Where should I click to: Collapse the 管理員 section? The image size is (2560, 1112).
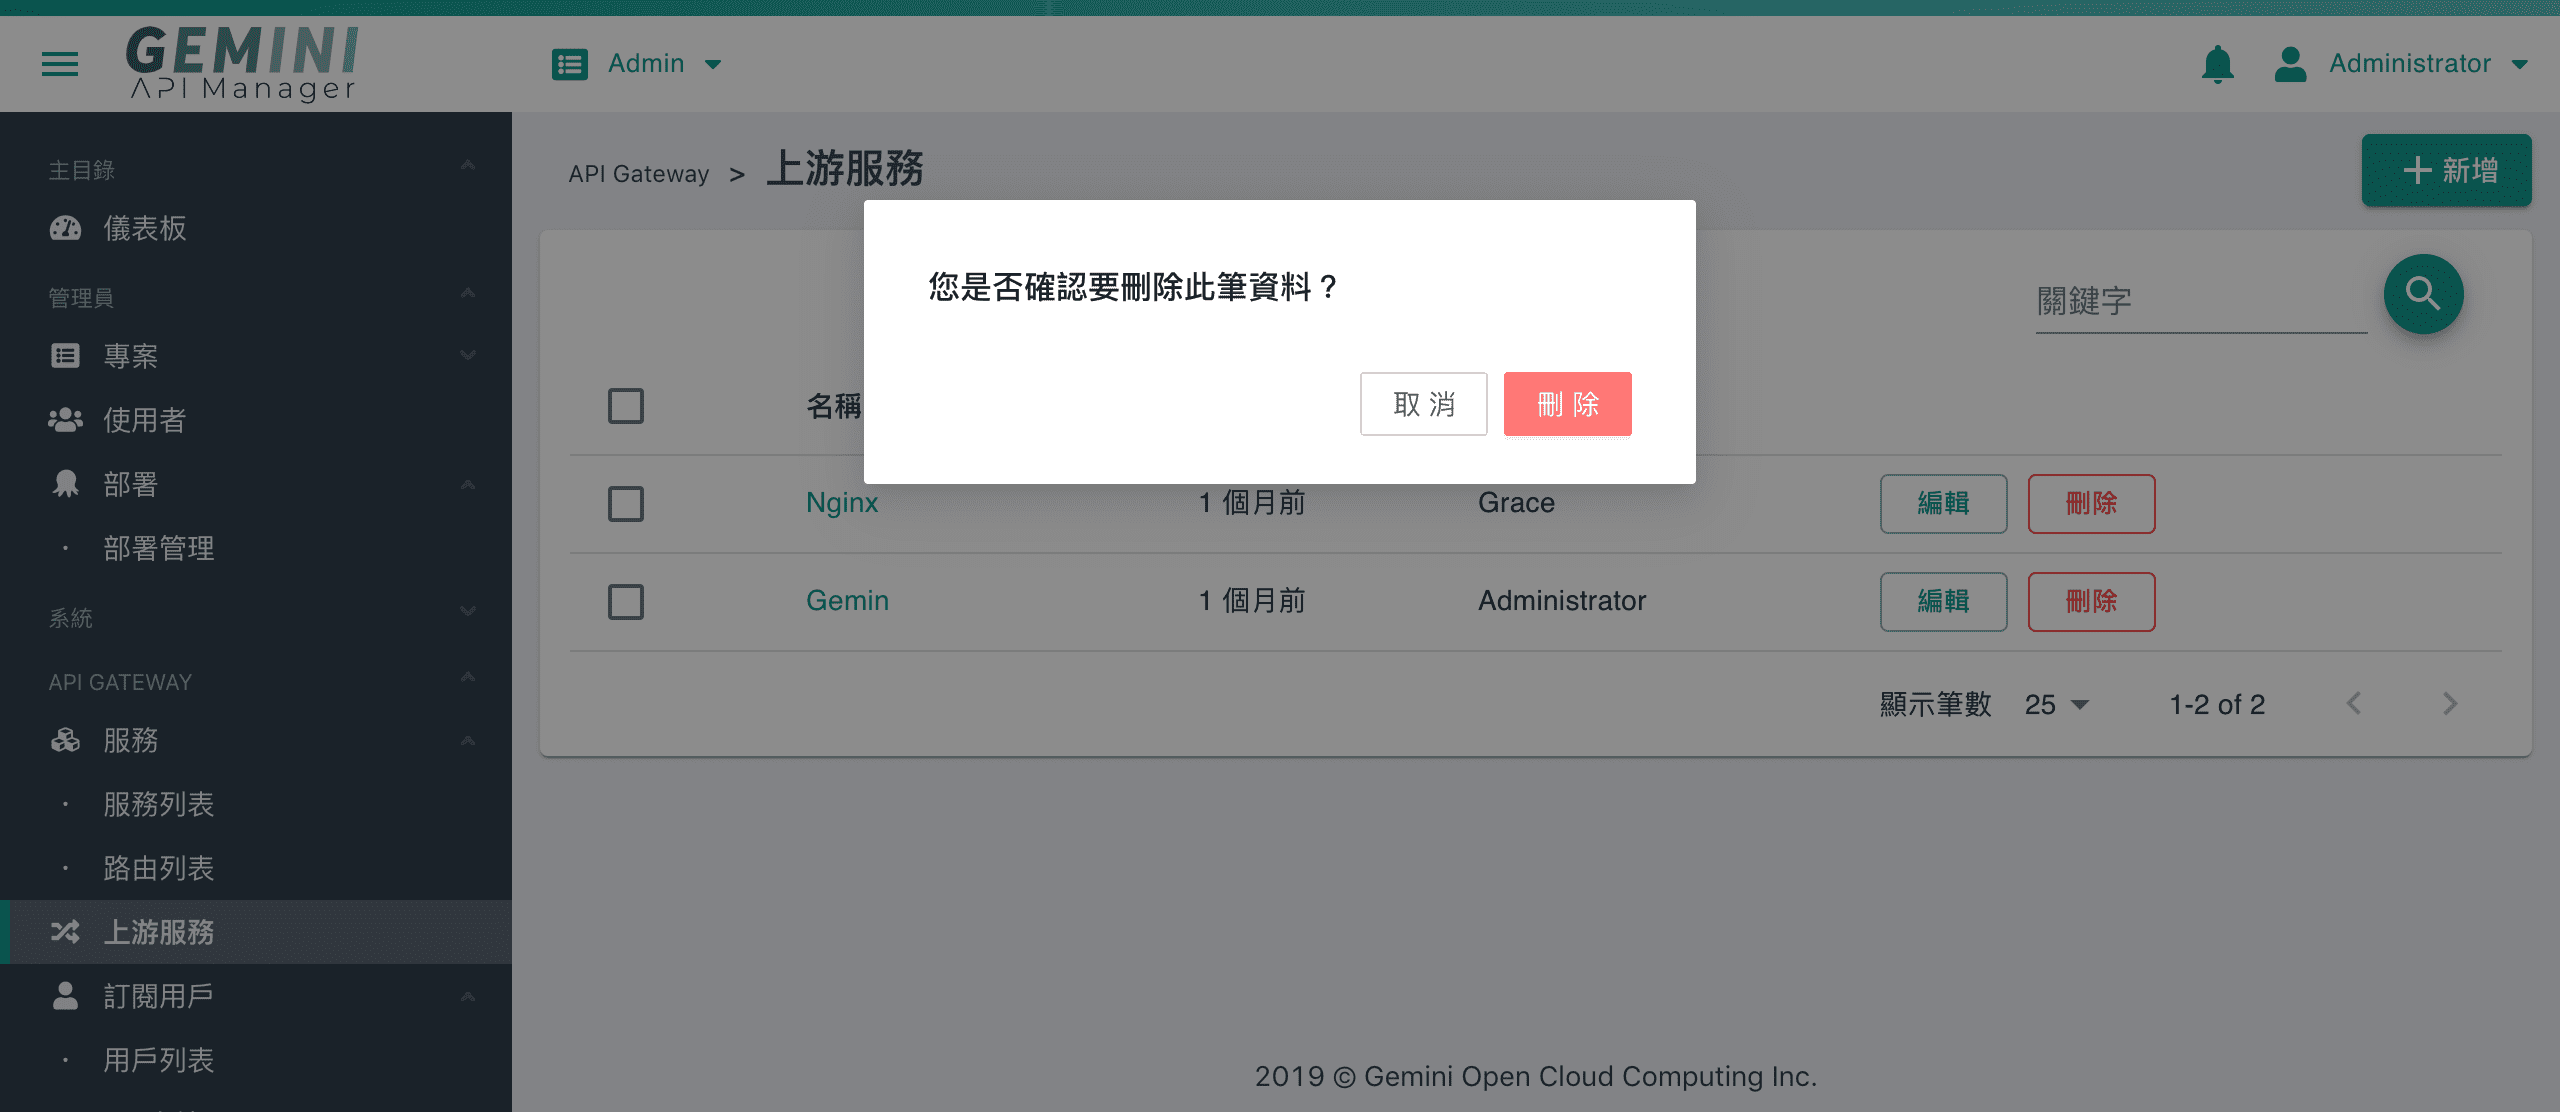click(x=467, y=293)
